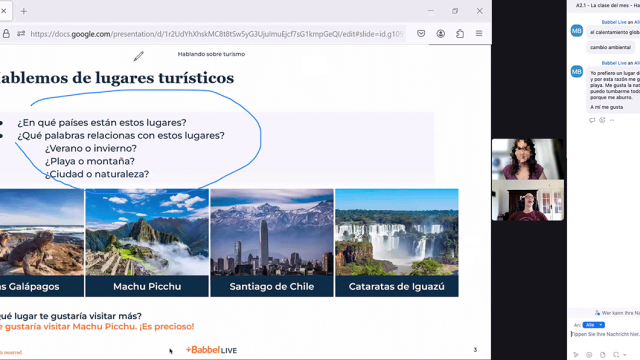The image size is (640, 360).
Task: Select the Santiago de Chile skyline photo
Action: (272, 232)
